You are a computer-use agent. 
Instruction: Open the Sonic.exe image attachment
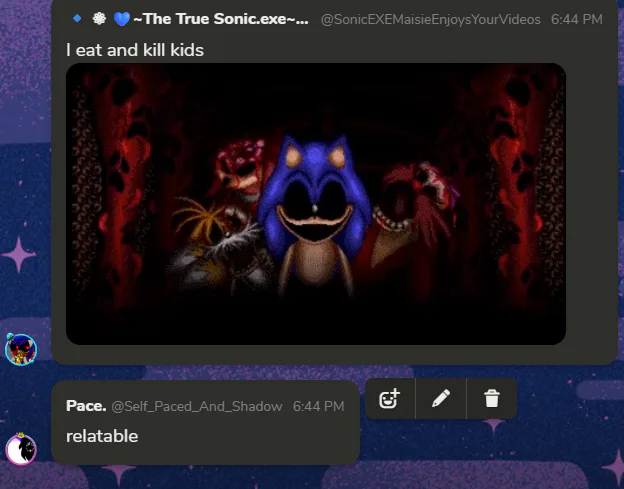coord(316,204)
